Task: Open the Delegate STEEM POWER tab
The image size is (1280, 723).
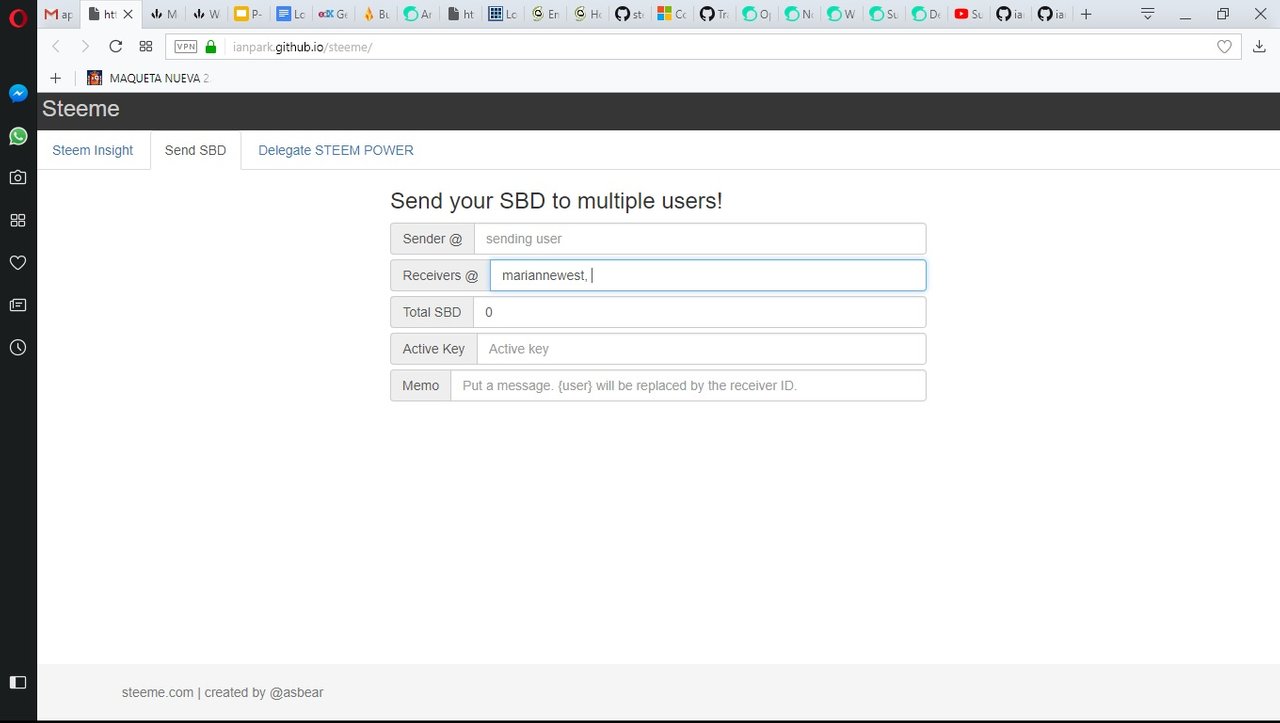Action: click(336, 150)
